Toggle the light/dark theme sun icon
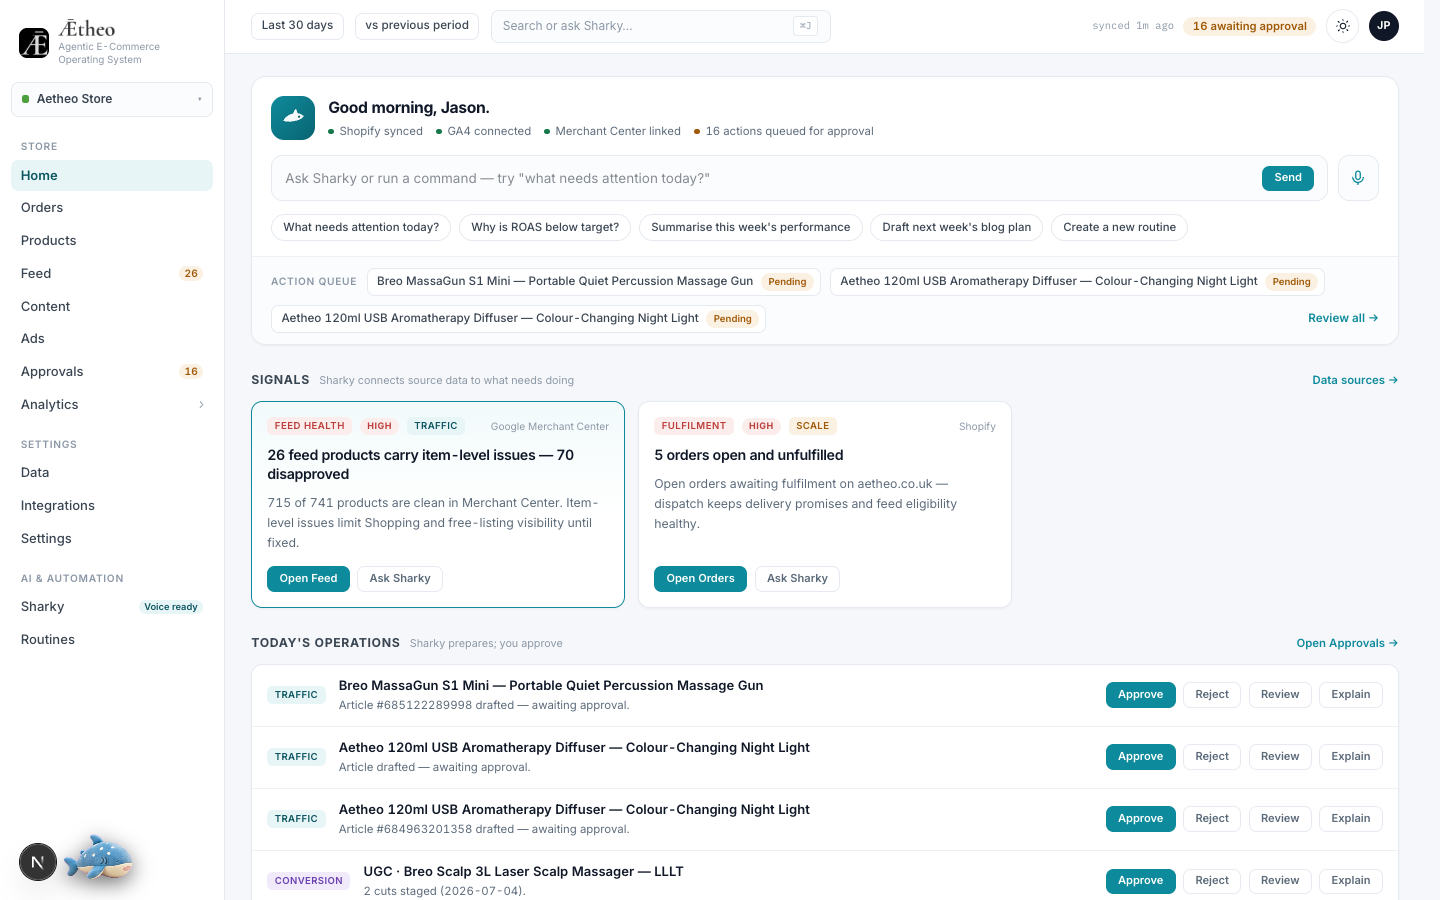Viewport: 1440px width, 900px height. tap(1343, 26)
